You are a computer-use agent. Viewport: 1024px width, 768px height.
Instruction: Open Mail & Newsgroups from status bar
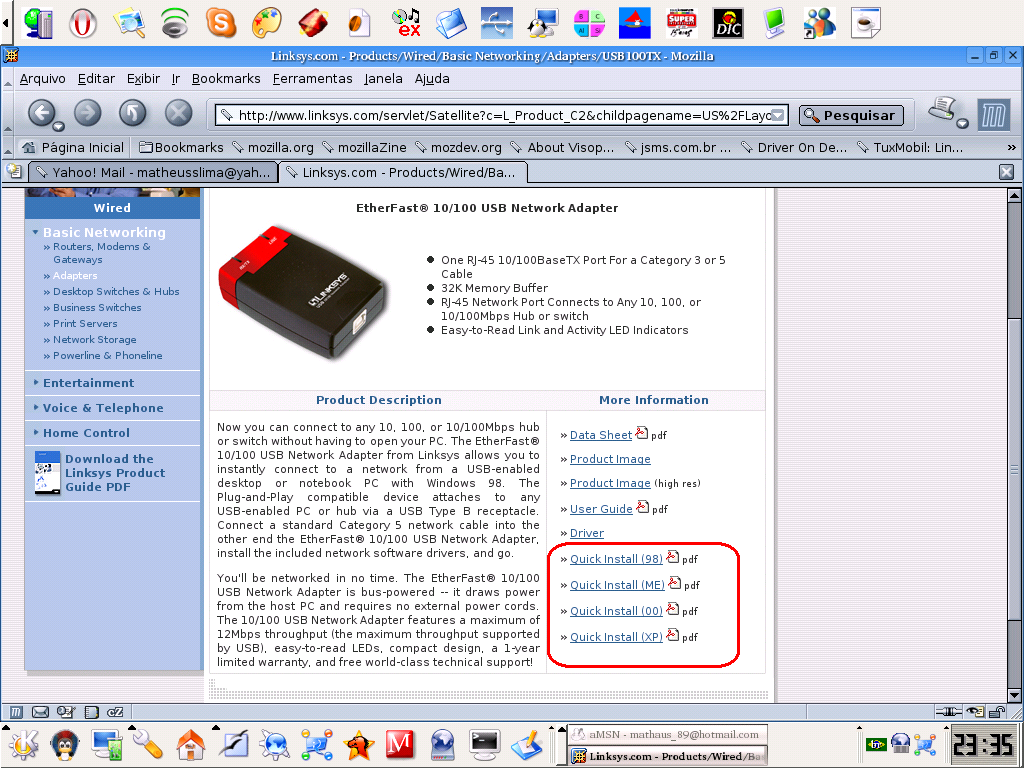pos(40,712)
